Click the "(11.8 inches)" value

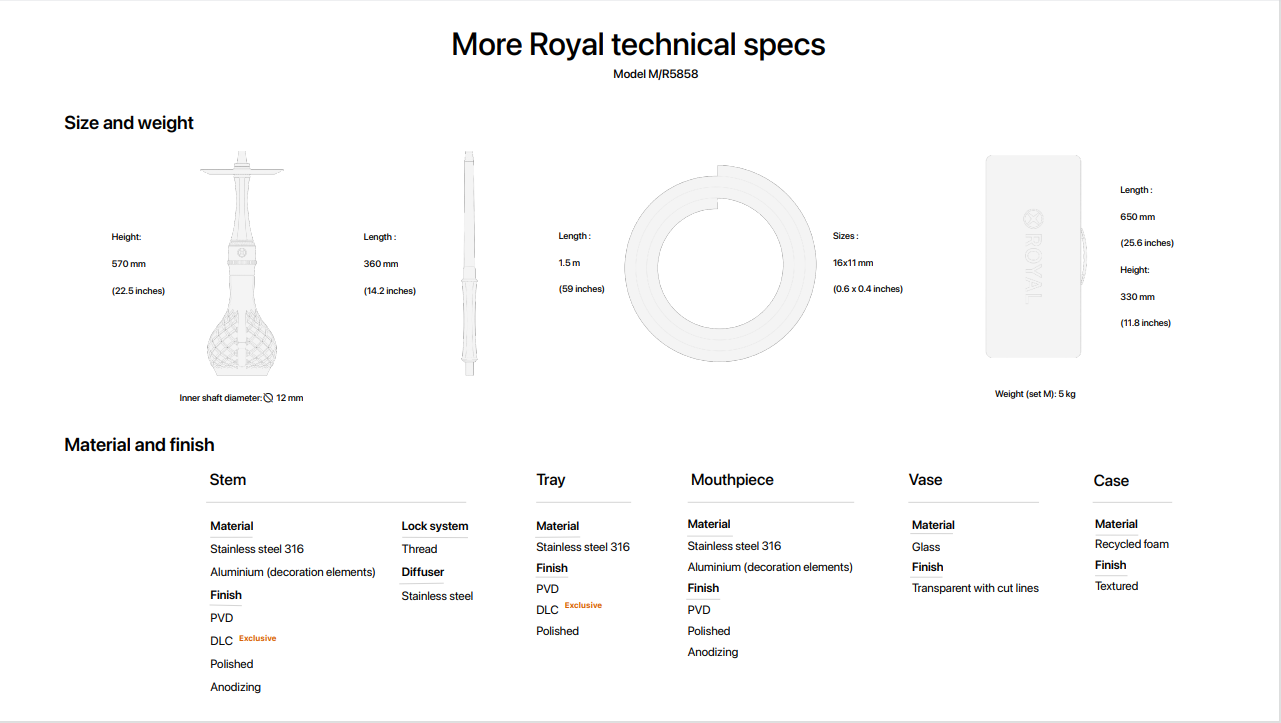click(1146, 323)
